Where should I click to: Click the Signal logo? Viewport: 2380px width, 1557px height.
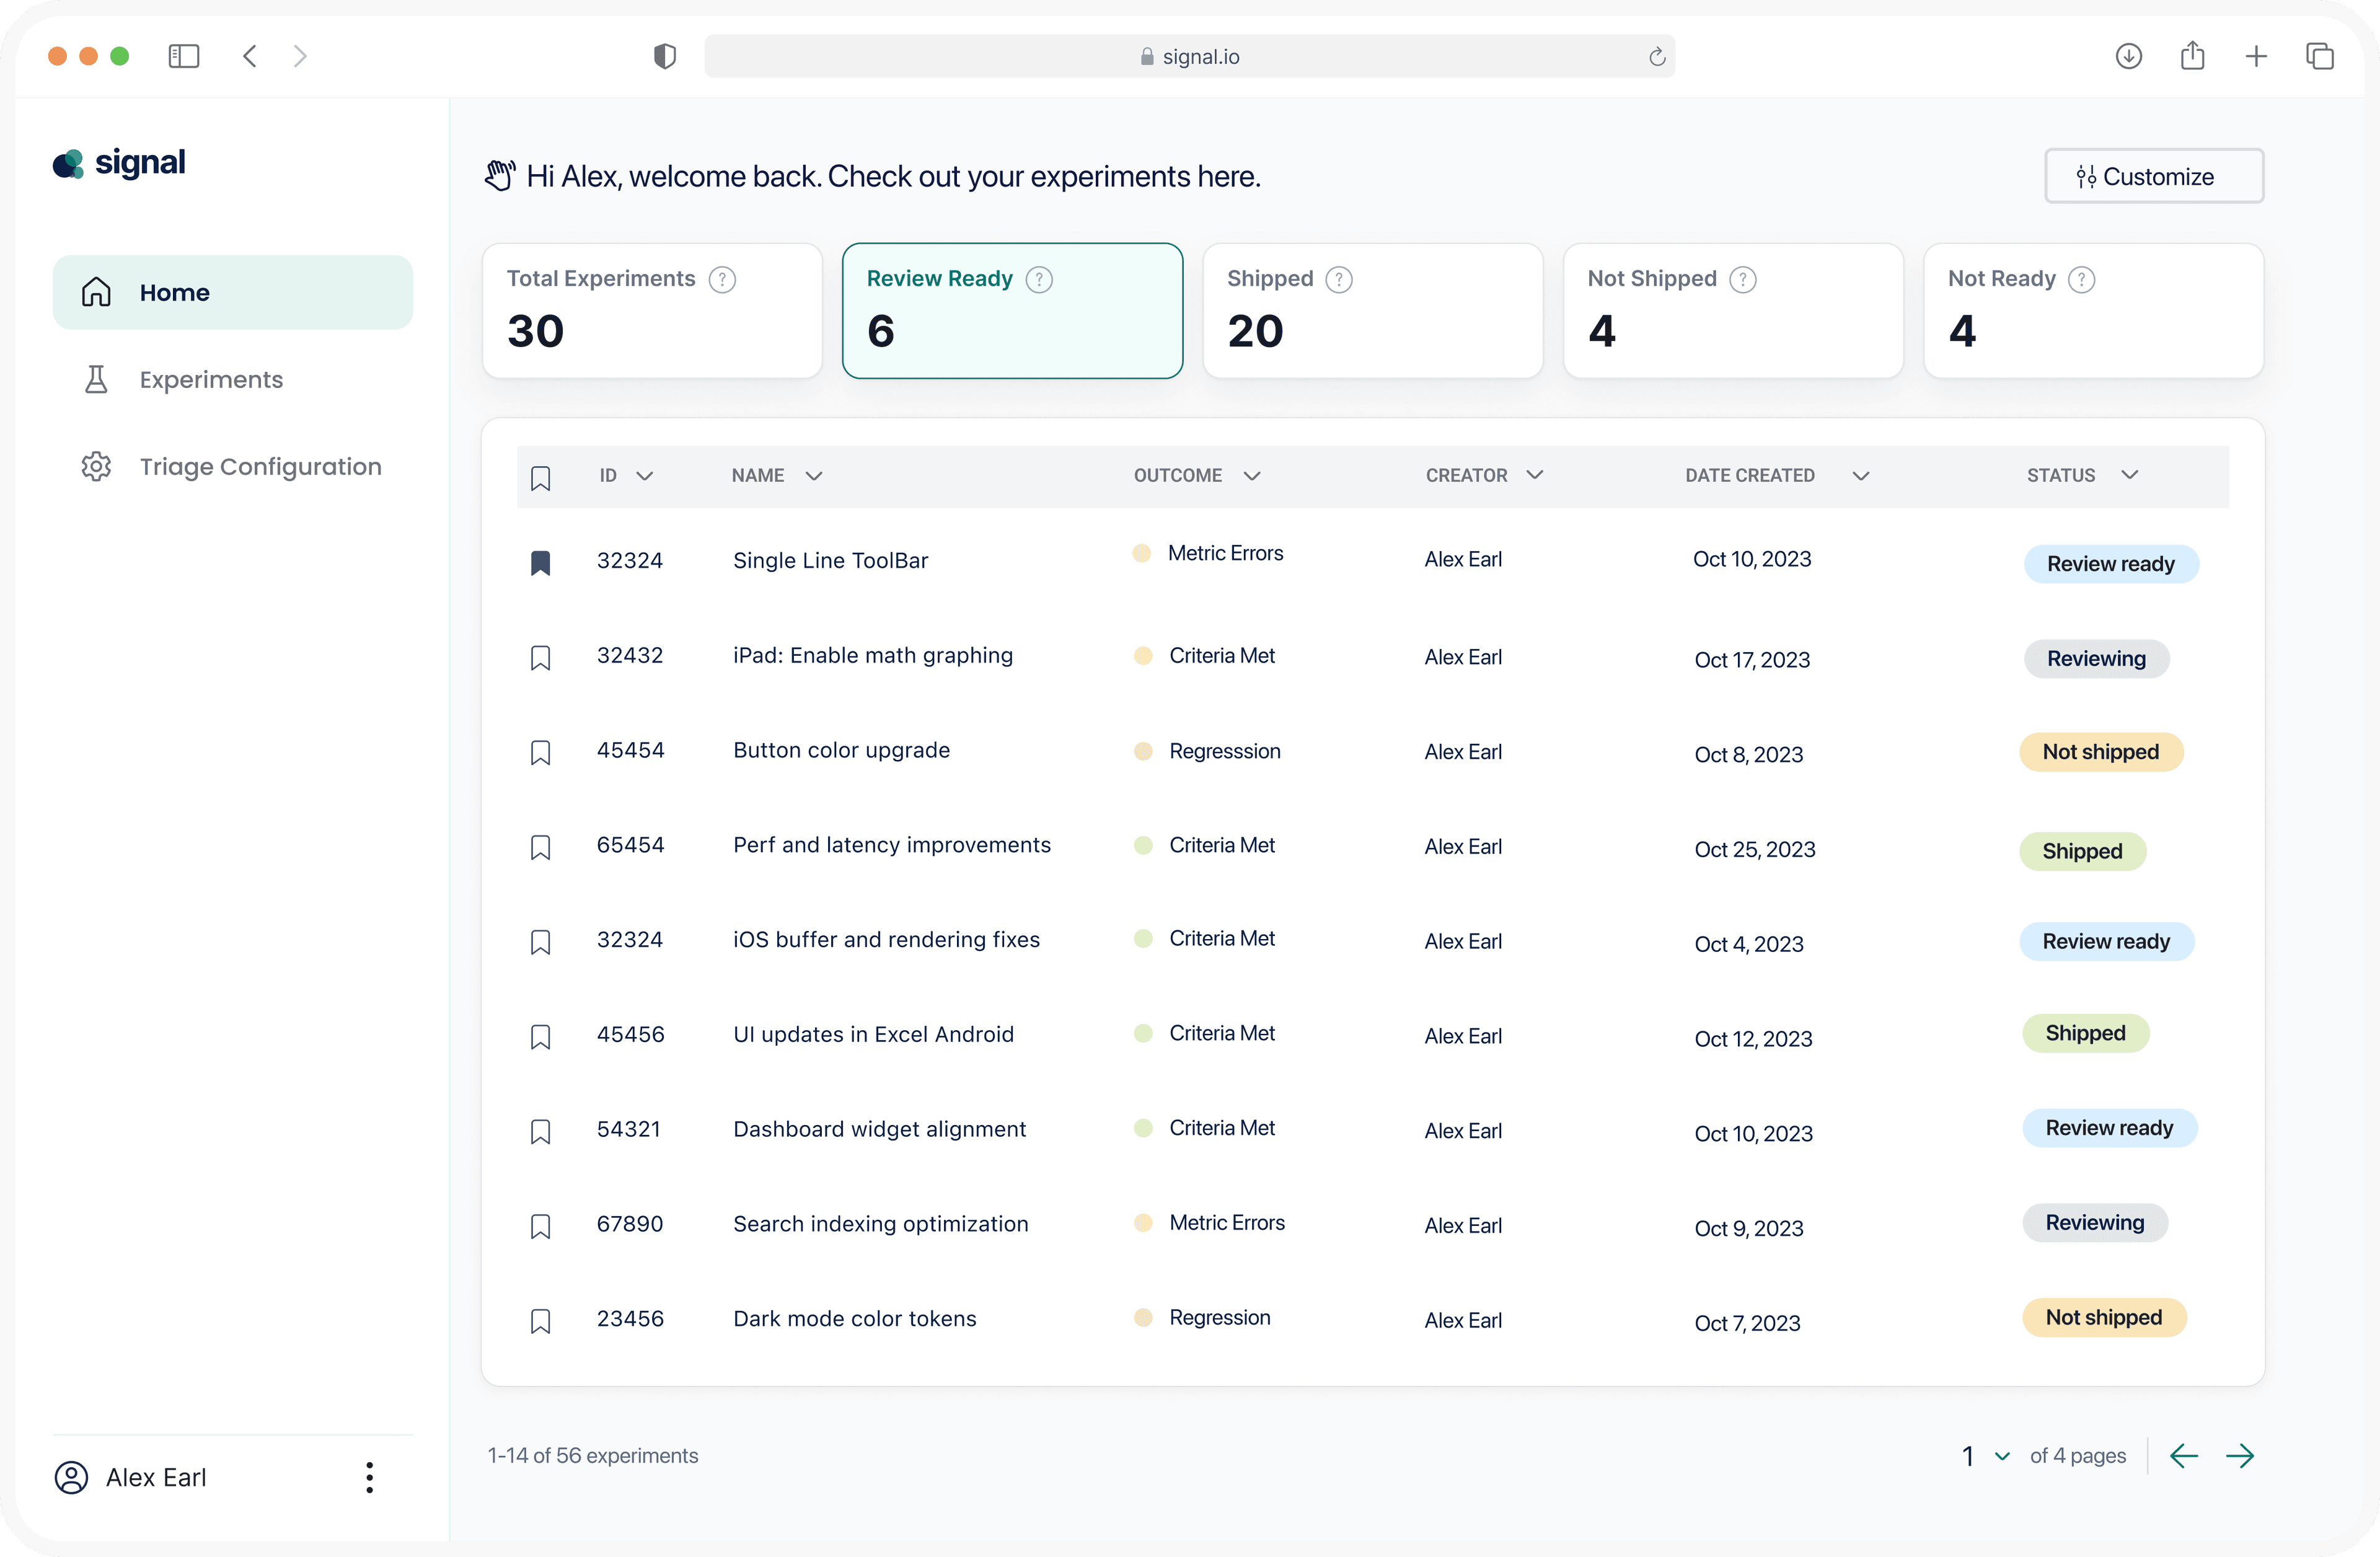pos(119,163)
